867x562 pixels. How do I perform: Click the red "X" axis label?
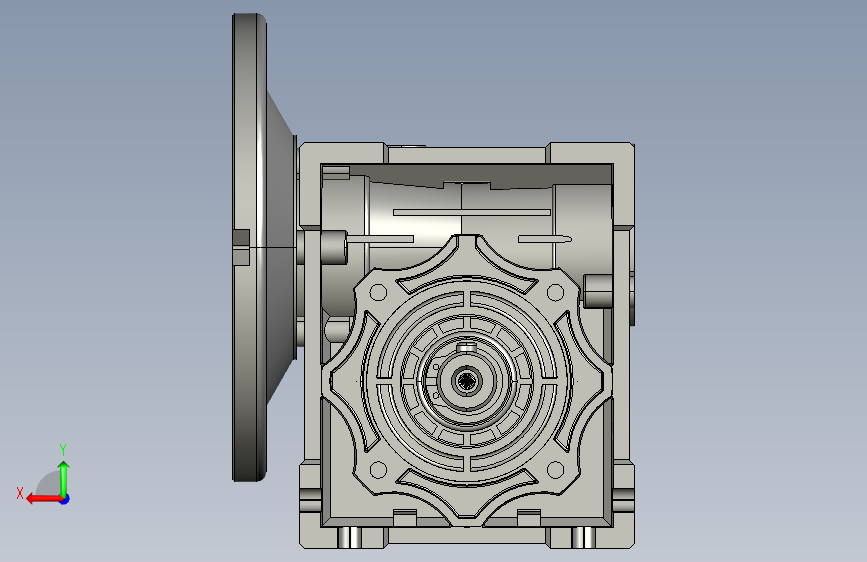pos(20,493)
